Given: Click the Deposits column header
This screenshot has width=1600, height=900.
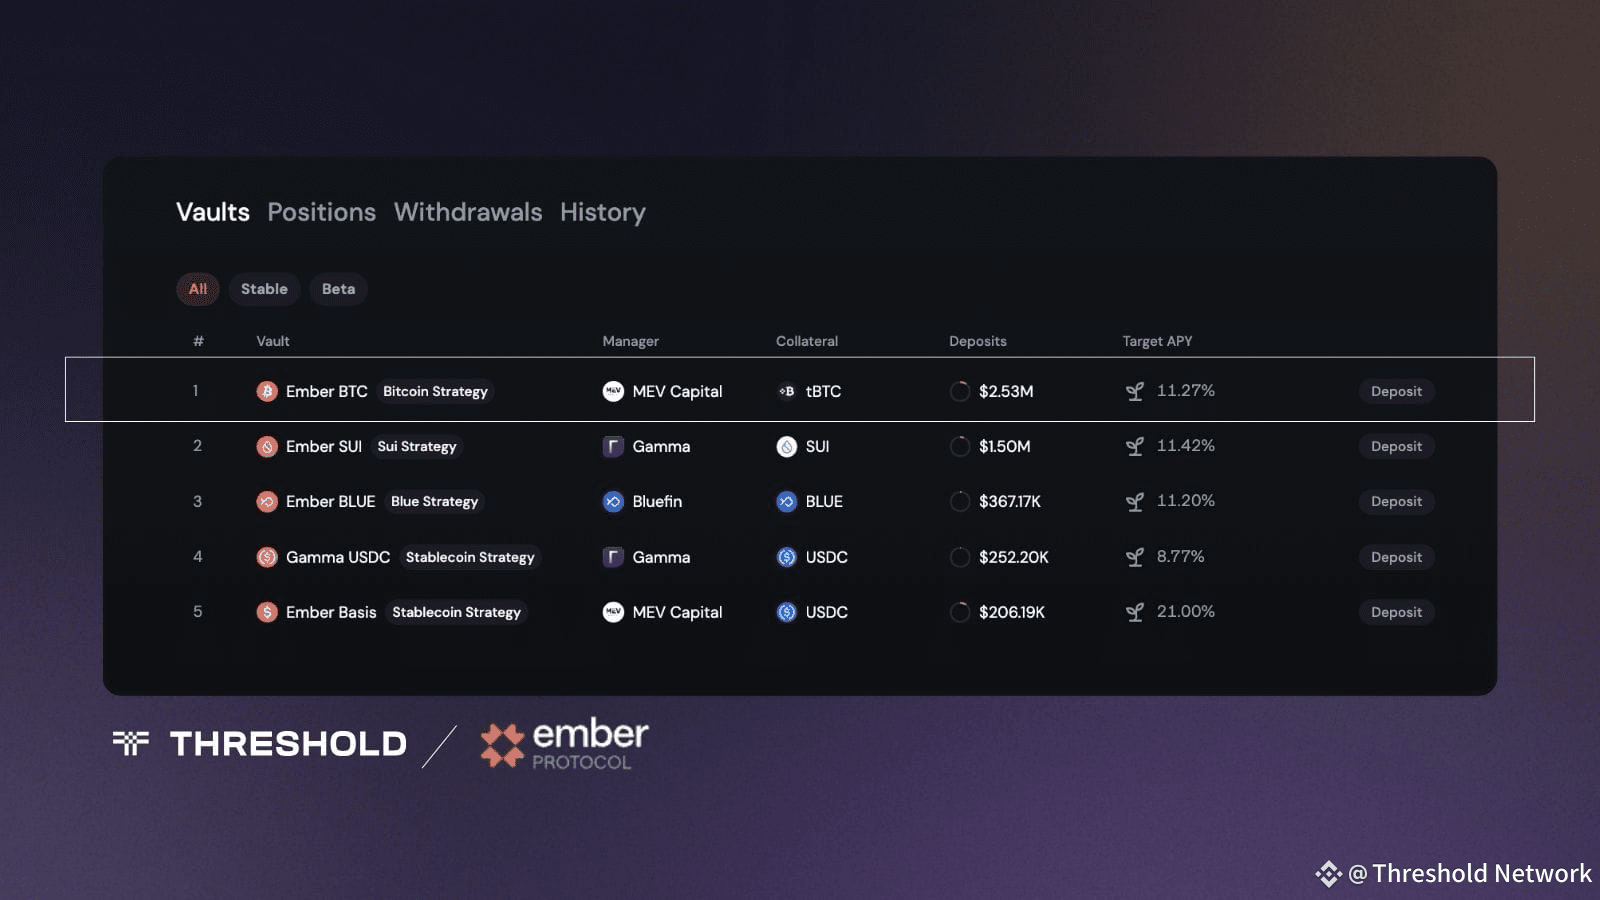Looking at the screenshot, I should [x=978, y=341].
